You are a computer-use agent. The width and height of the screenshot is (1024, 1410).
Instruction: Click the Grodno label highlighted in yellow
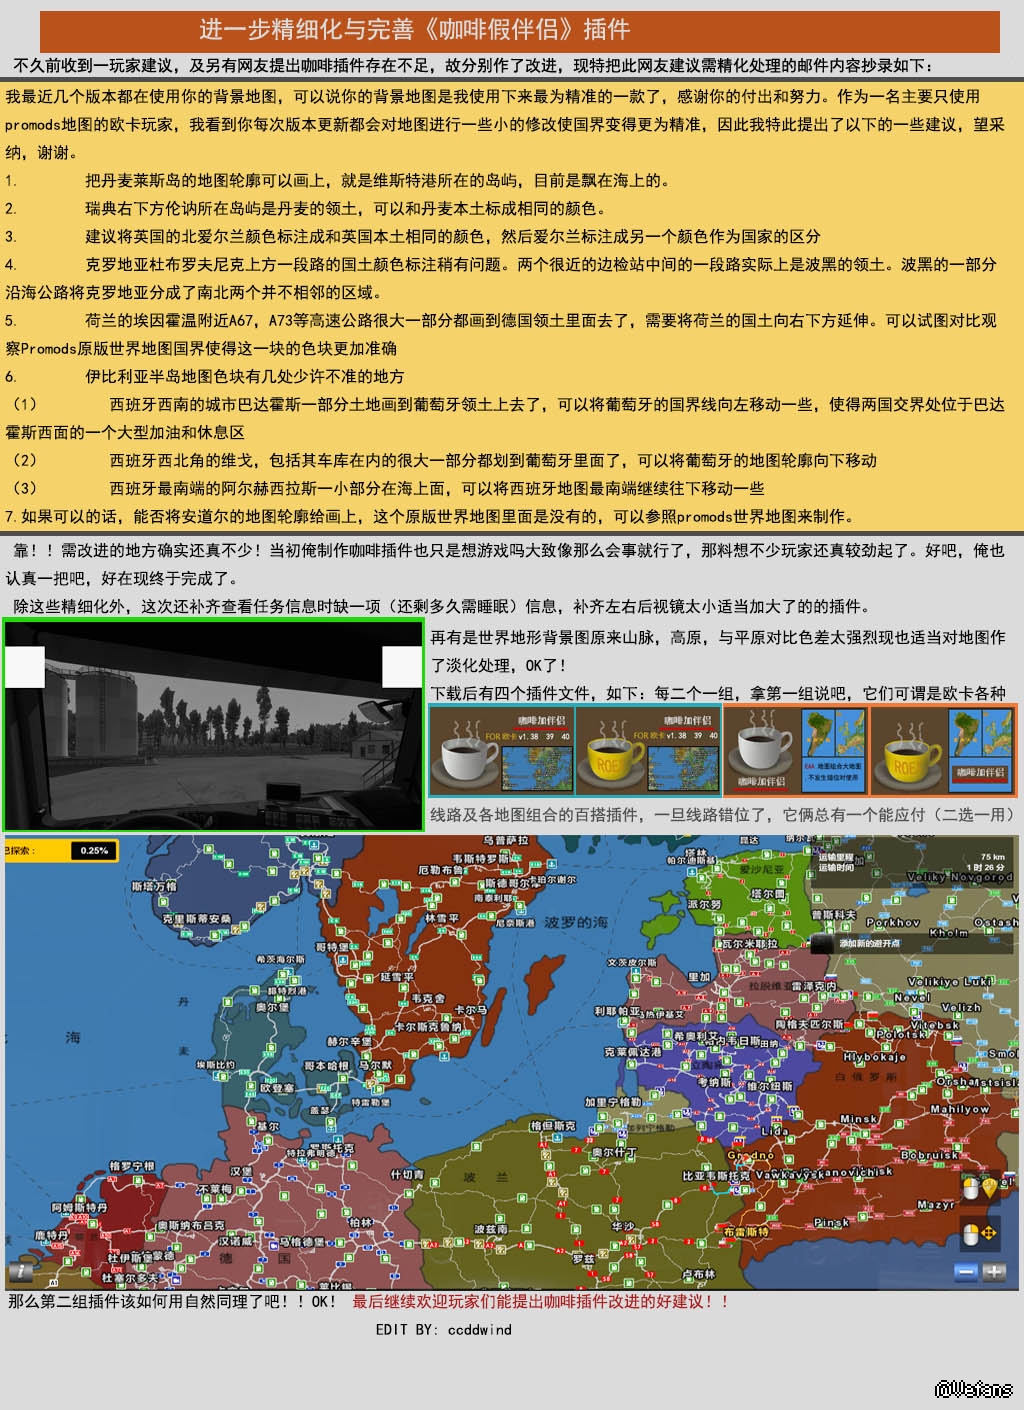750,1156
